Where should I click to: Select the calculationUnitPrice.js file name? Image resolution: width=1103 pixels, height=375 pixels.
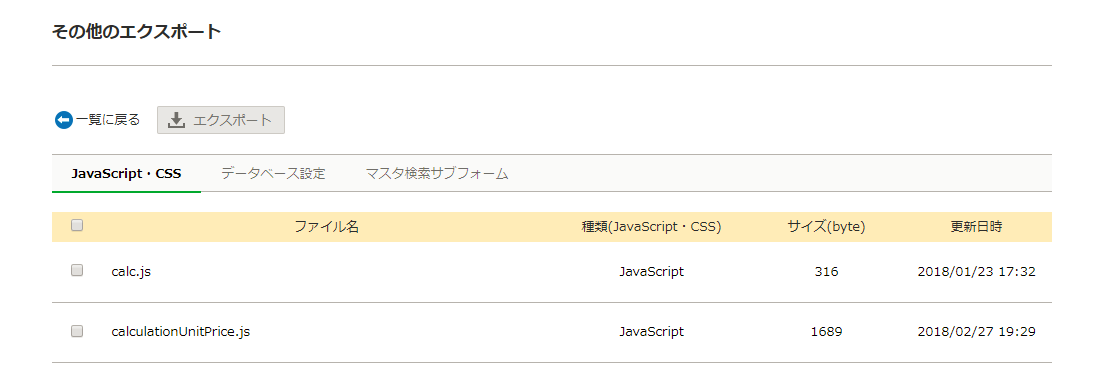(x=181, y=331)
